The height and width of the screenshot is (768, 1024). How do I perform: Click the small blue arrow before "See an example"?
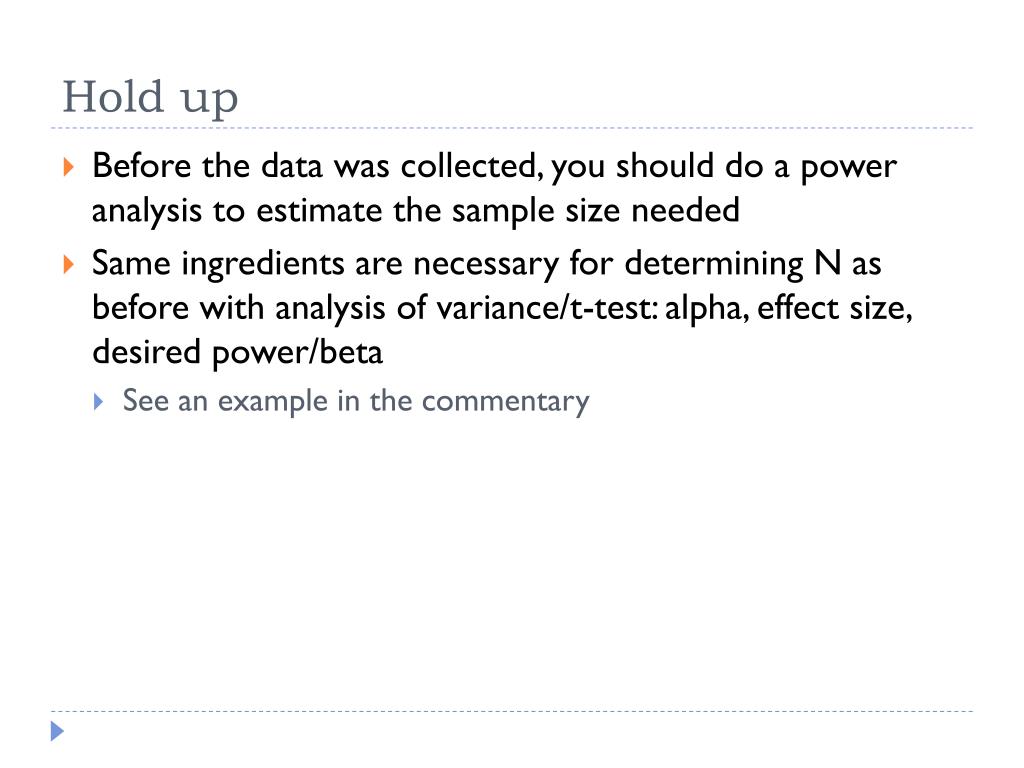[99, 401]
